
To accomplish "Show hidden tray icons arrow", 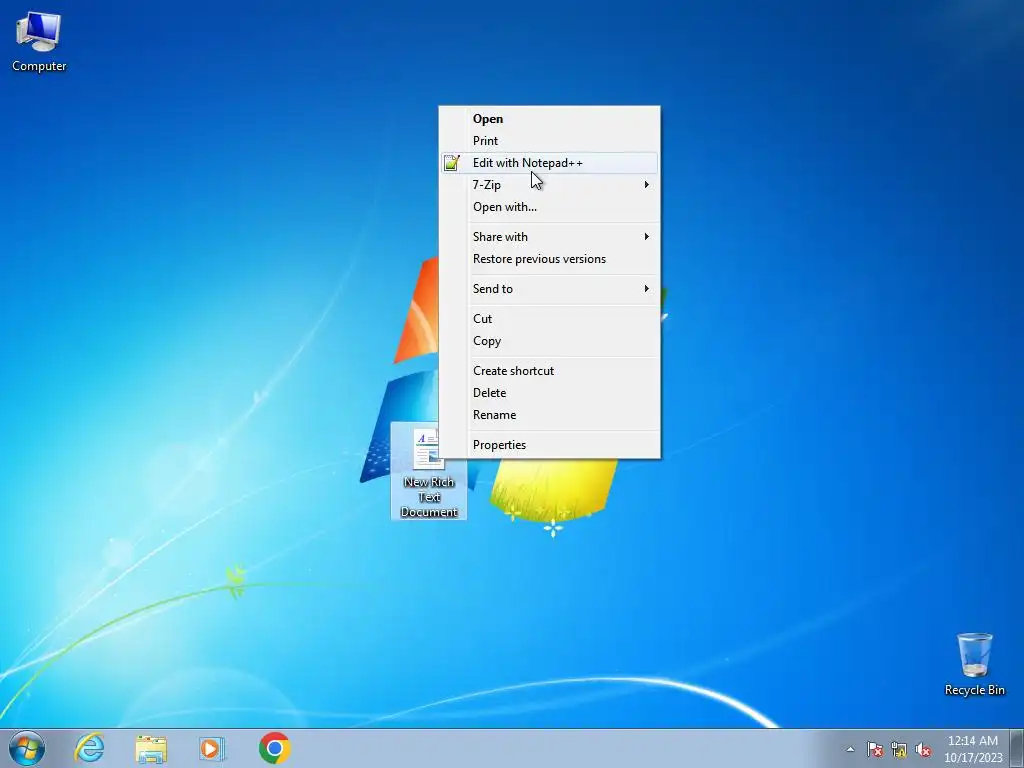I will (x=850, y=749).
